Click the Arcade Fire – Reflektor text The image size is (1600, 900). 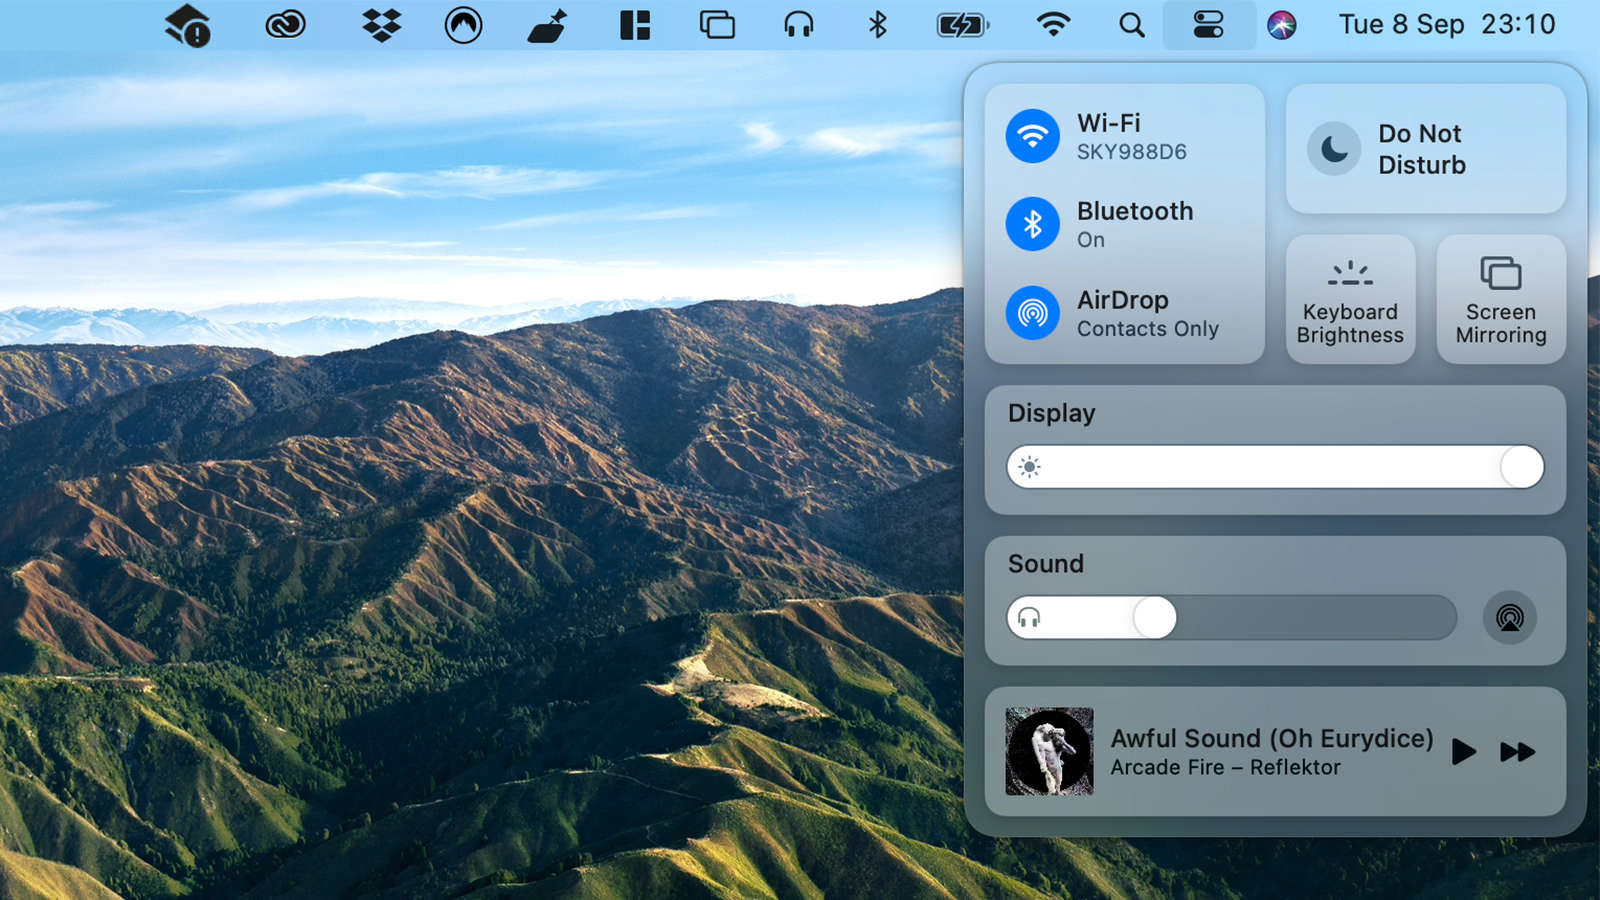pyautogui.click(x=1225, y=767)
